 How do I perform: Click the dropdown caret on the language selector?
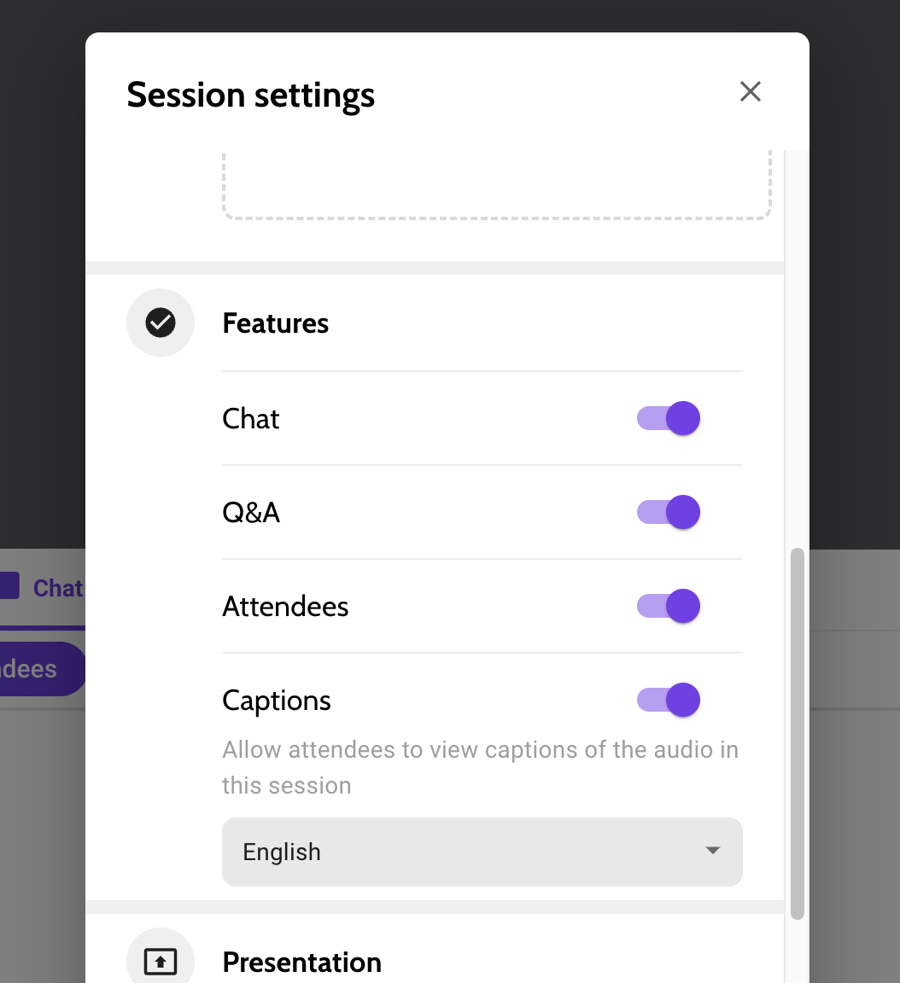point(712,852)
